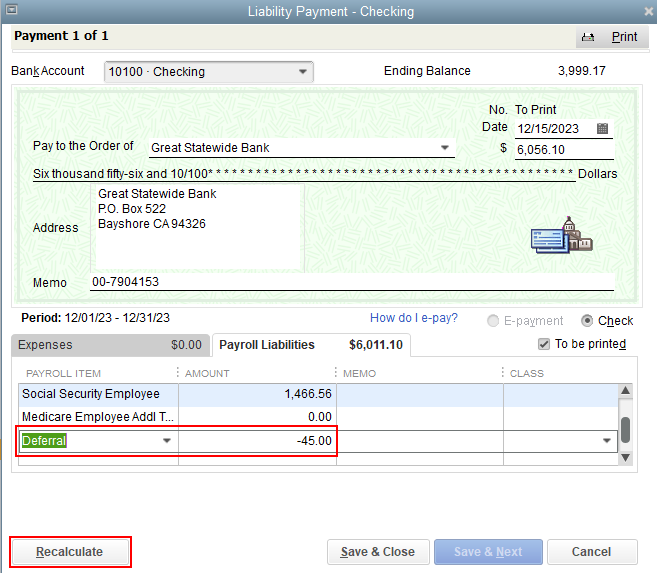The height and width of the screenshot is (573, 657).
Task: Click the Recalculate button
Action: pos(70,552)
